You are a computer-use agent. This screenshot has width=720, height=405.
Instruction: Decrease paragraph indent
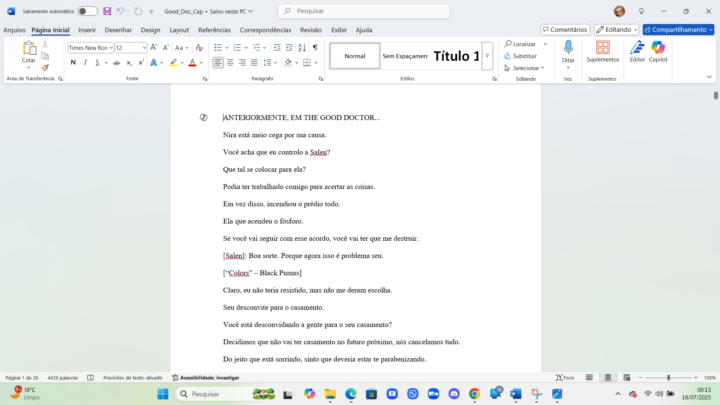pyautogui.click(x=277, y=47)
